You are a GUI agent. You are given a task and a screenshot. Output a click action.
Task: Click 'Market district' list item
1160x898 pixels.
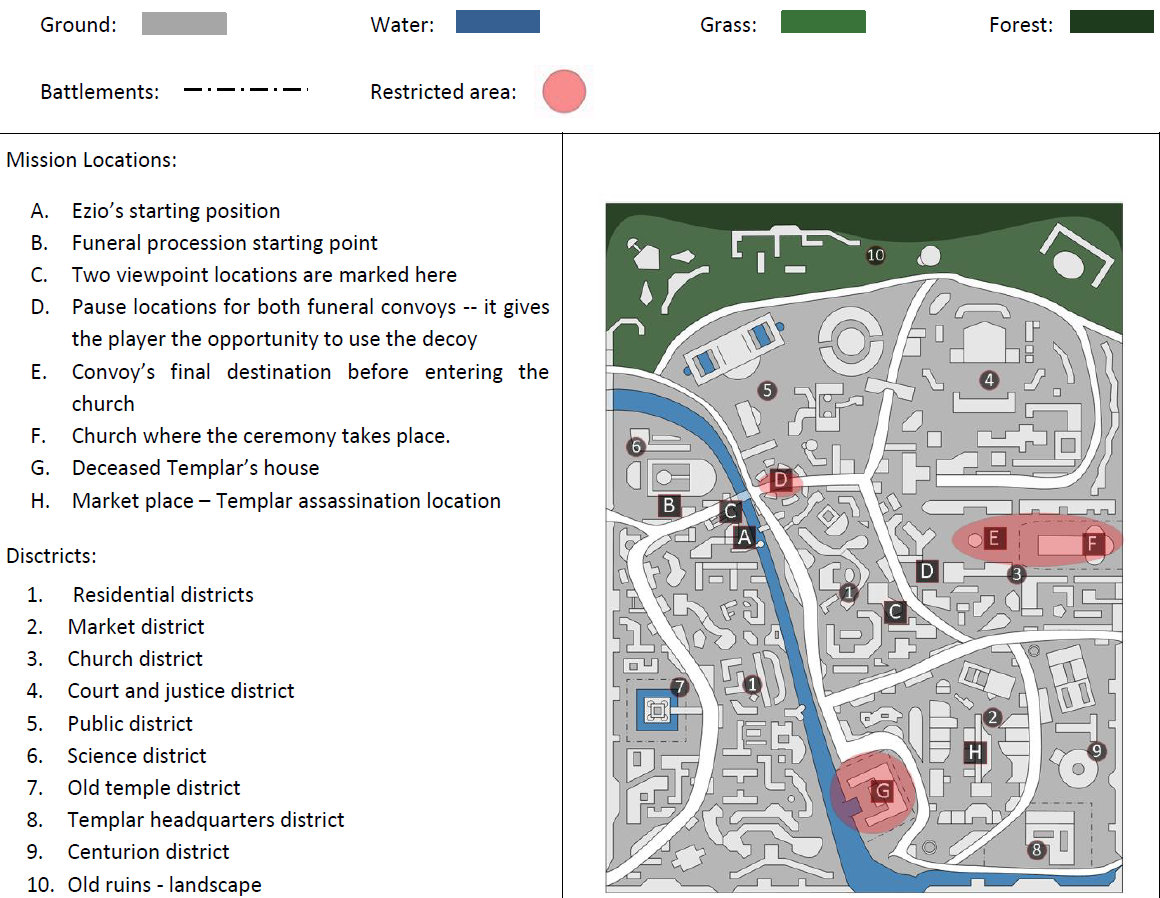click(x=135, y=627)
